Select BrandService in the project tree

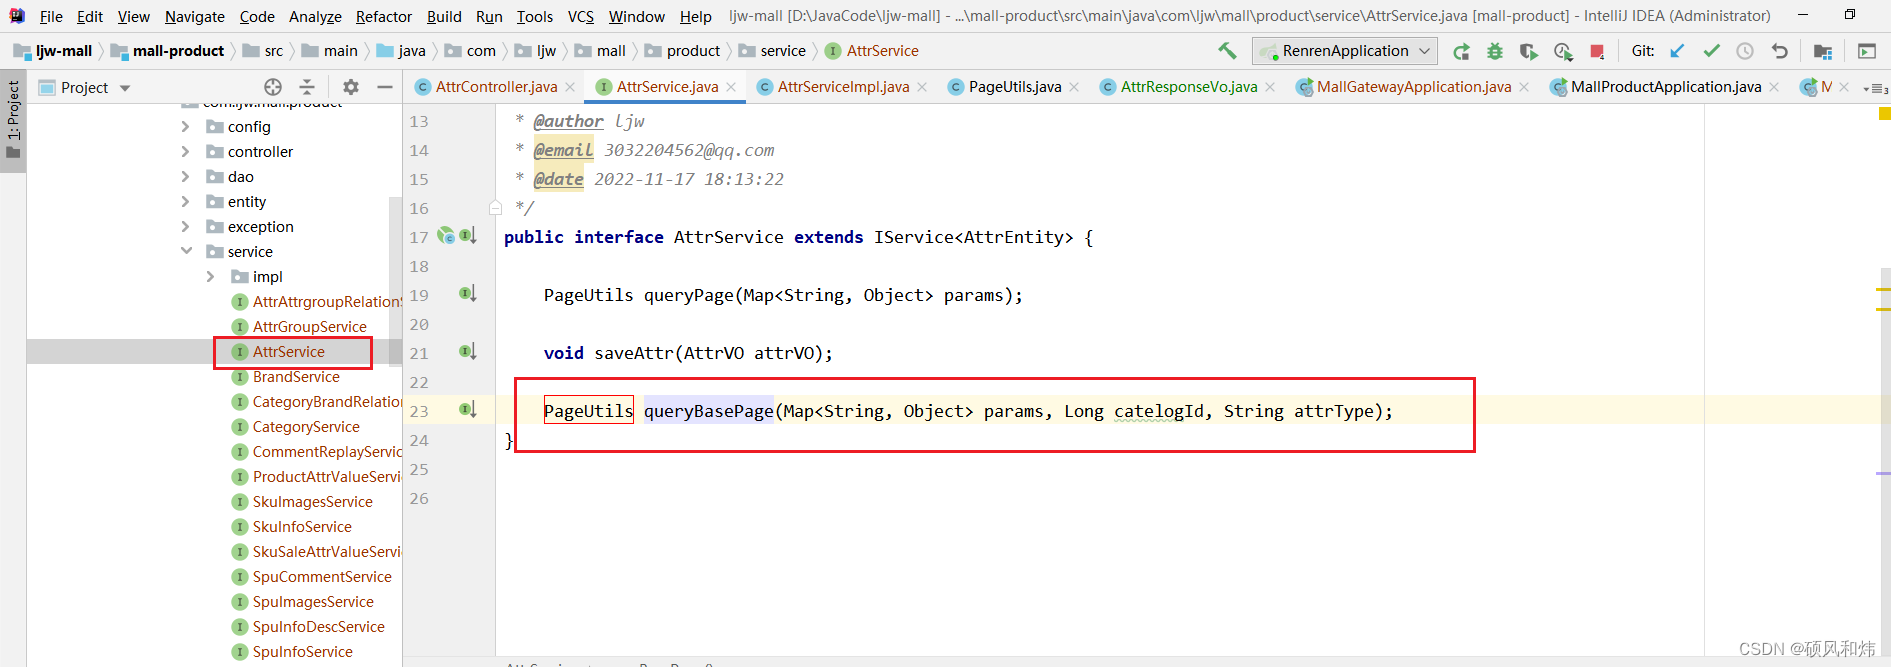tap(296, 377)
